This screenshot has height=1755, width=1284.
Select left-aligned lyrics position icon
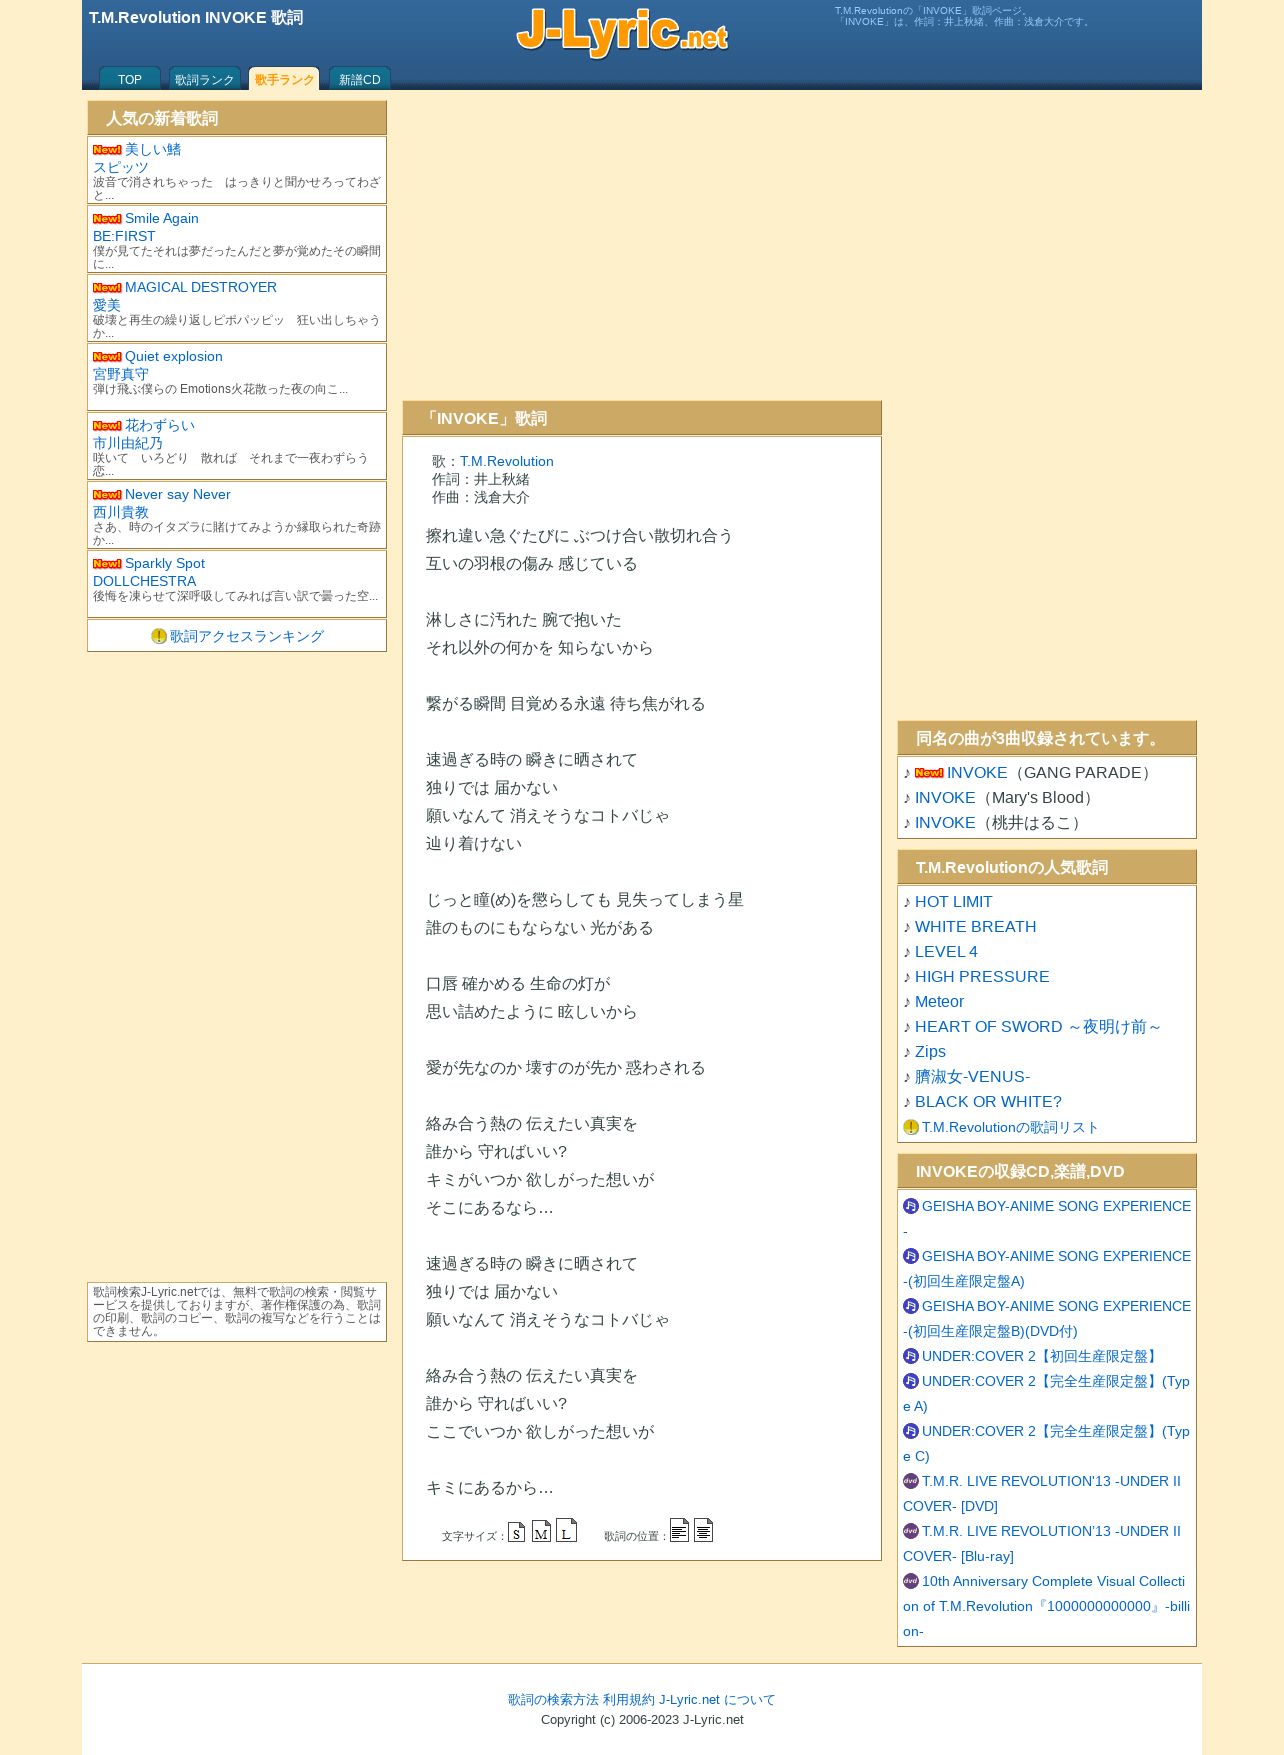tap(679, 1530)
